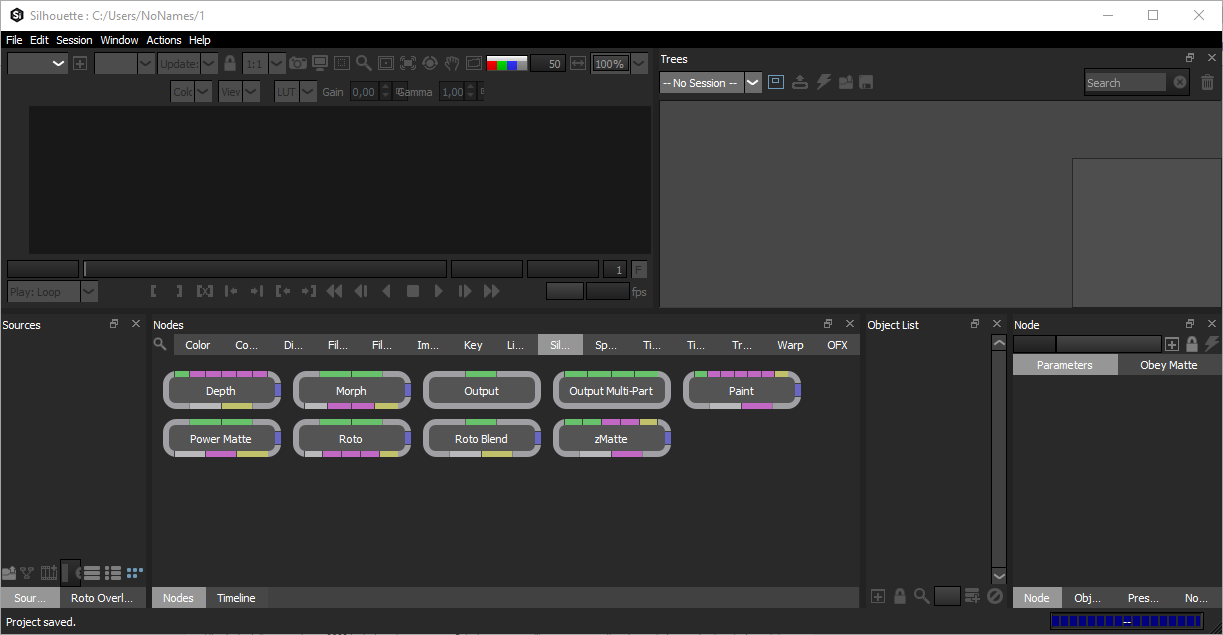Click the add plus icon in Object List
Viewport: 1223px width, 635px height.
pyautogui.click(x=878, y=596)
